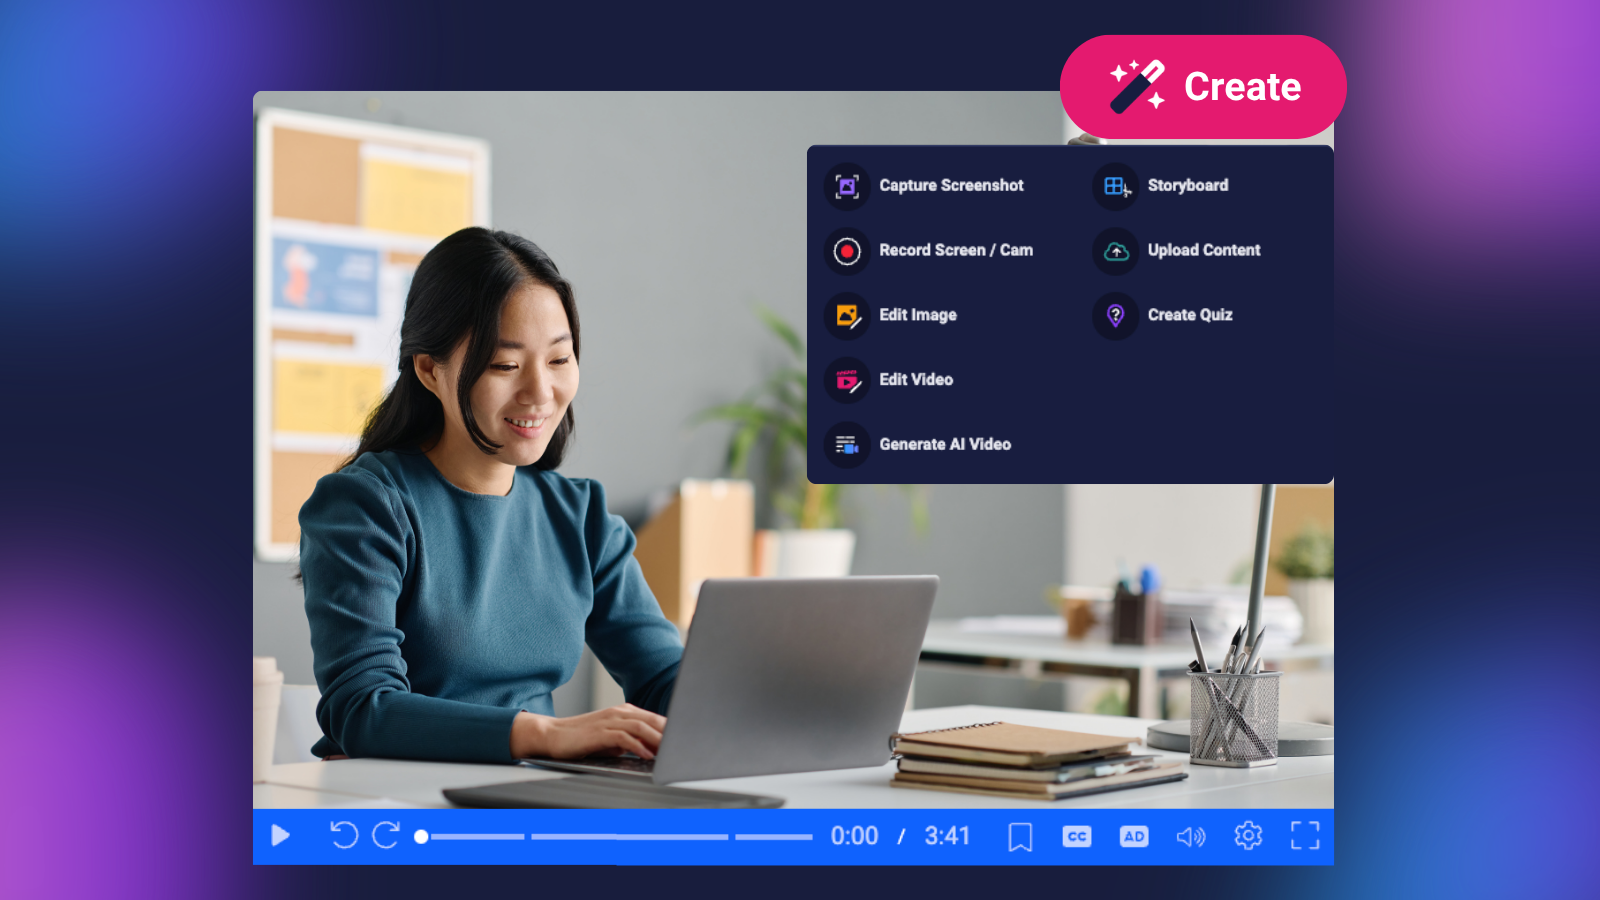Screen dimensions: 1600x900
Task: Open the Edit Image text option
Action: [918, 315]
